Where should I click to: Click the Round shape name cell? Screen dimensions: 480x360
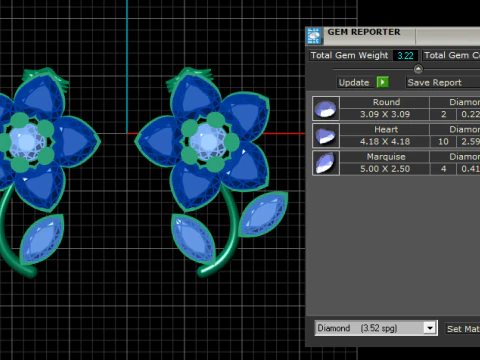[385, 102]
